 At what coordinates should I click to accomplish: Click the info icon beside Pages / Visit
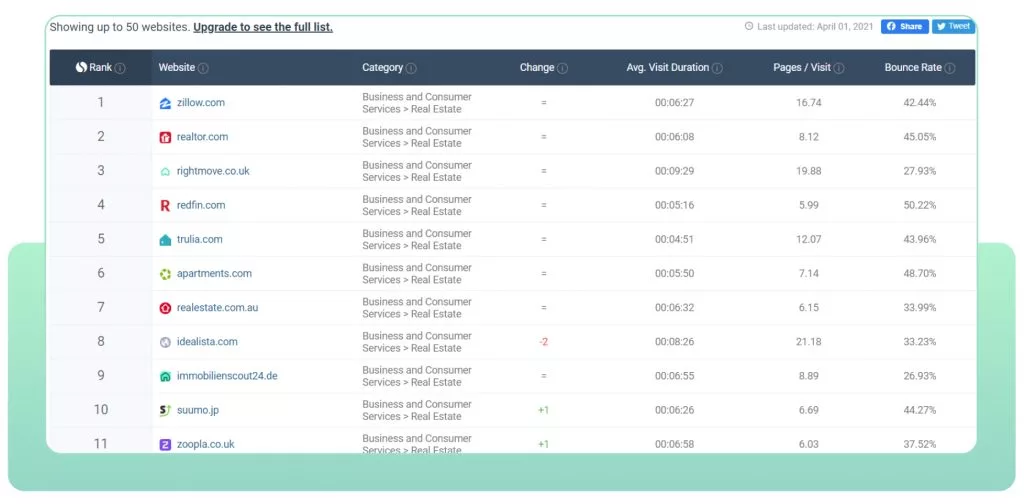[x=839, y=68]
